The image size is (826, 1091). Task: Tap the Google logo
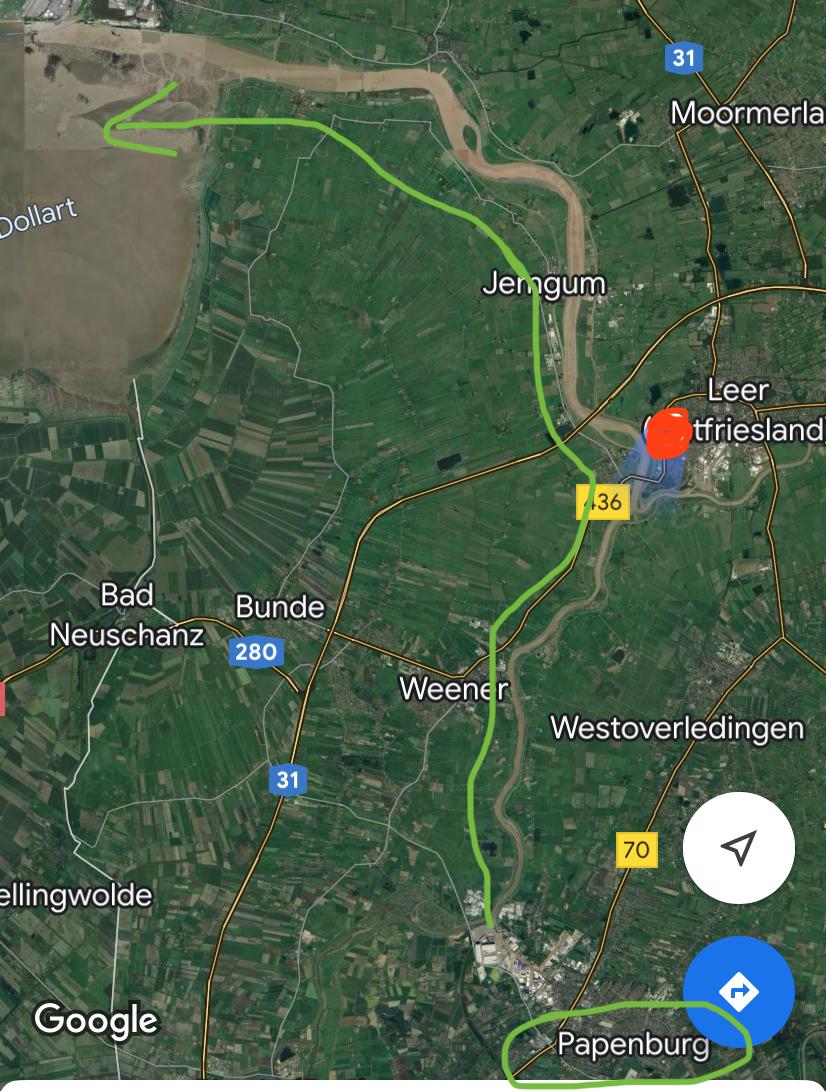point(97,1021)
